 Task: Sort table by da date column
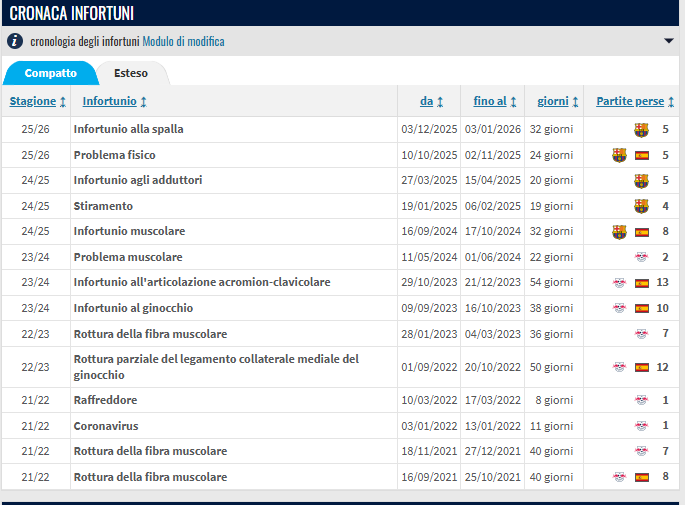click(426, 101)
